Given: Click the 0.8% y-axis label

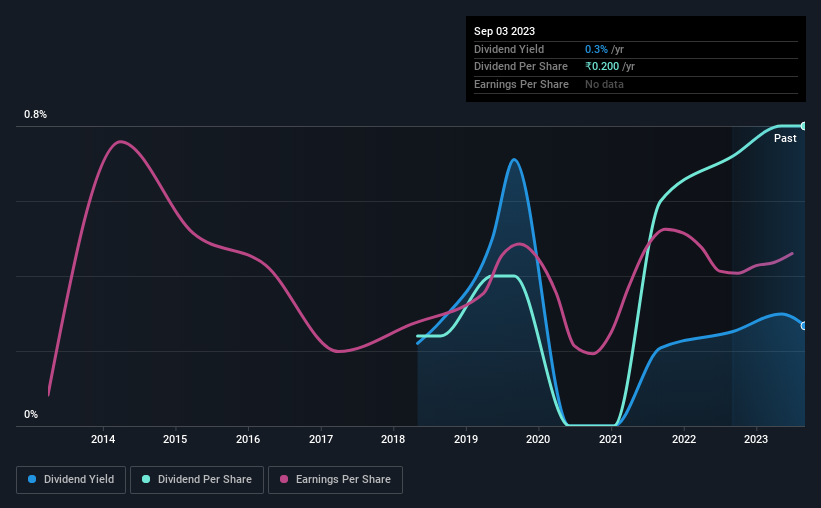Looking at the screenshot, I should pyautogui.click(x=35, y=114).
